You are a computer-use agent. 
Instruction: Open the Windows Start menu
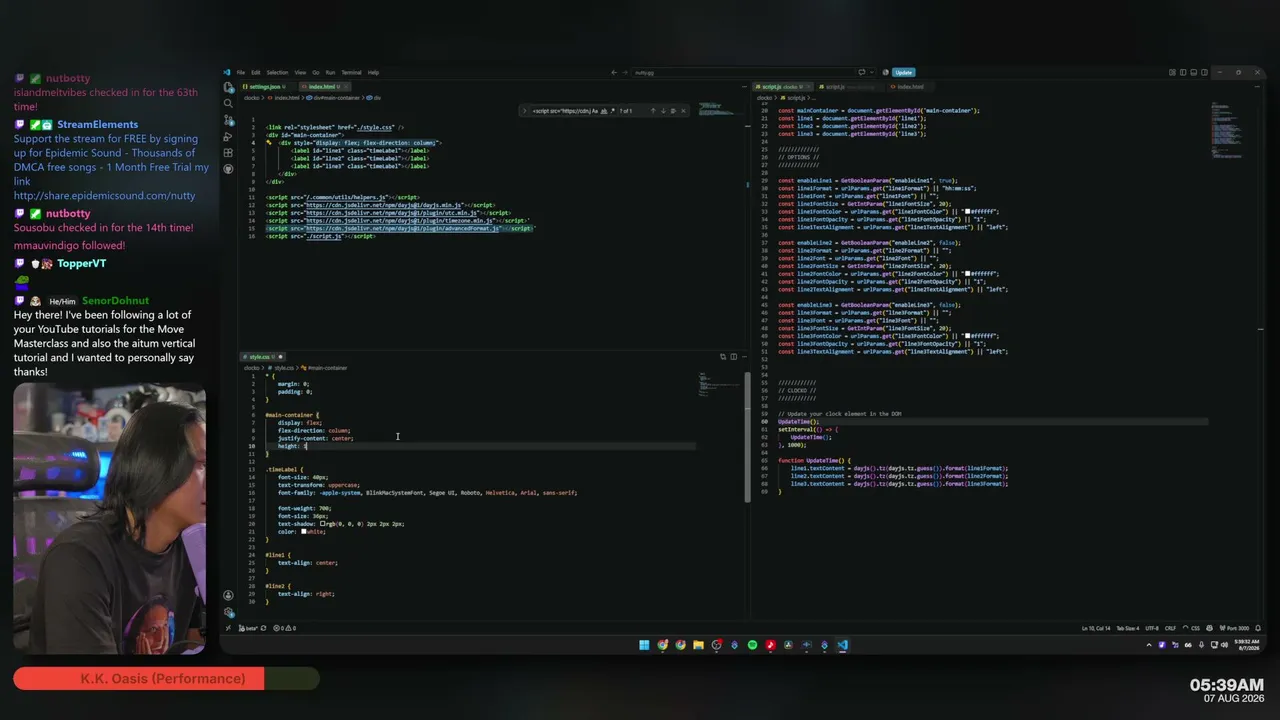[644, 645]
